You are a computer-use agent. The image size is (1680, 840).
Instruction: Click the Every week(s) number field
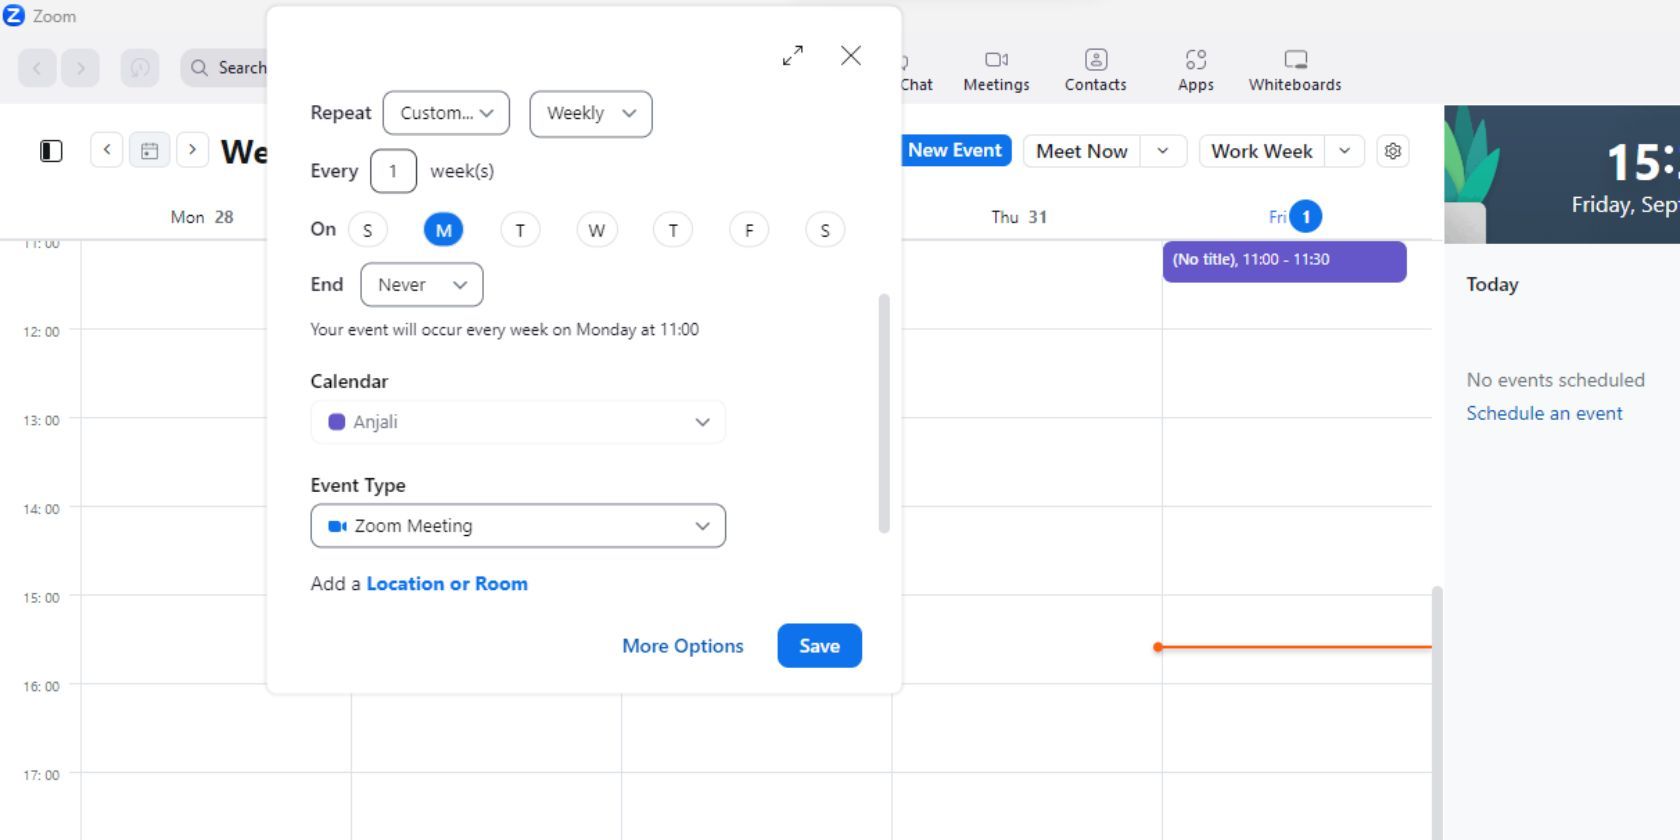coord(393,171)
